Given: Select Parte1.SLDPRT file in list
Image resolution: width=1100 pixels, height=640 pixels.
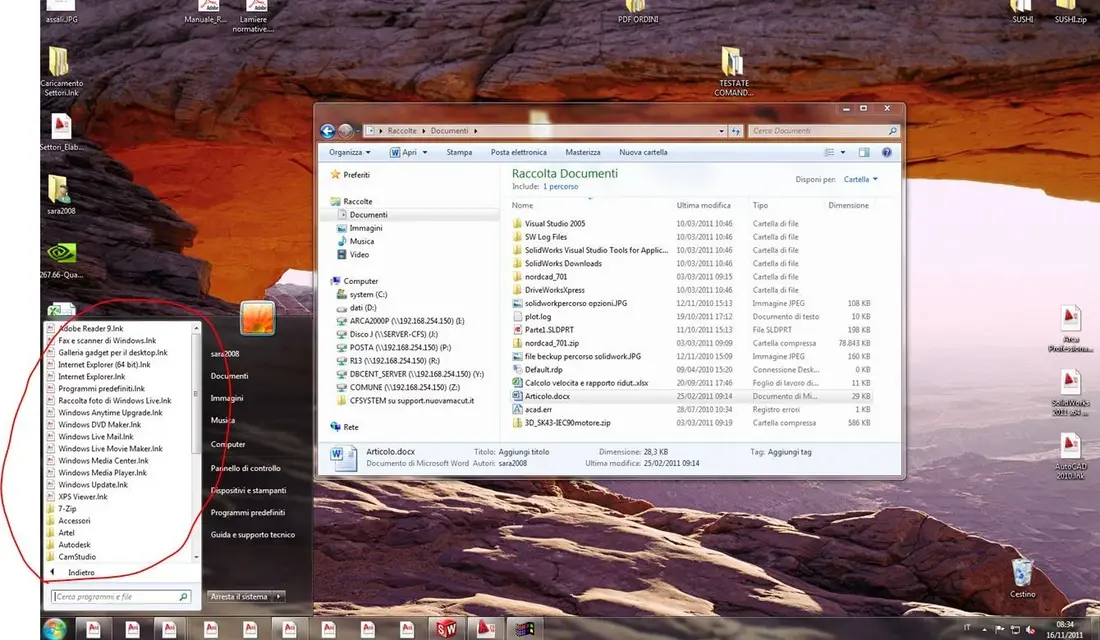Looking at the screenshot, I should tap(549, 330).
